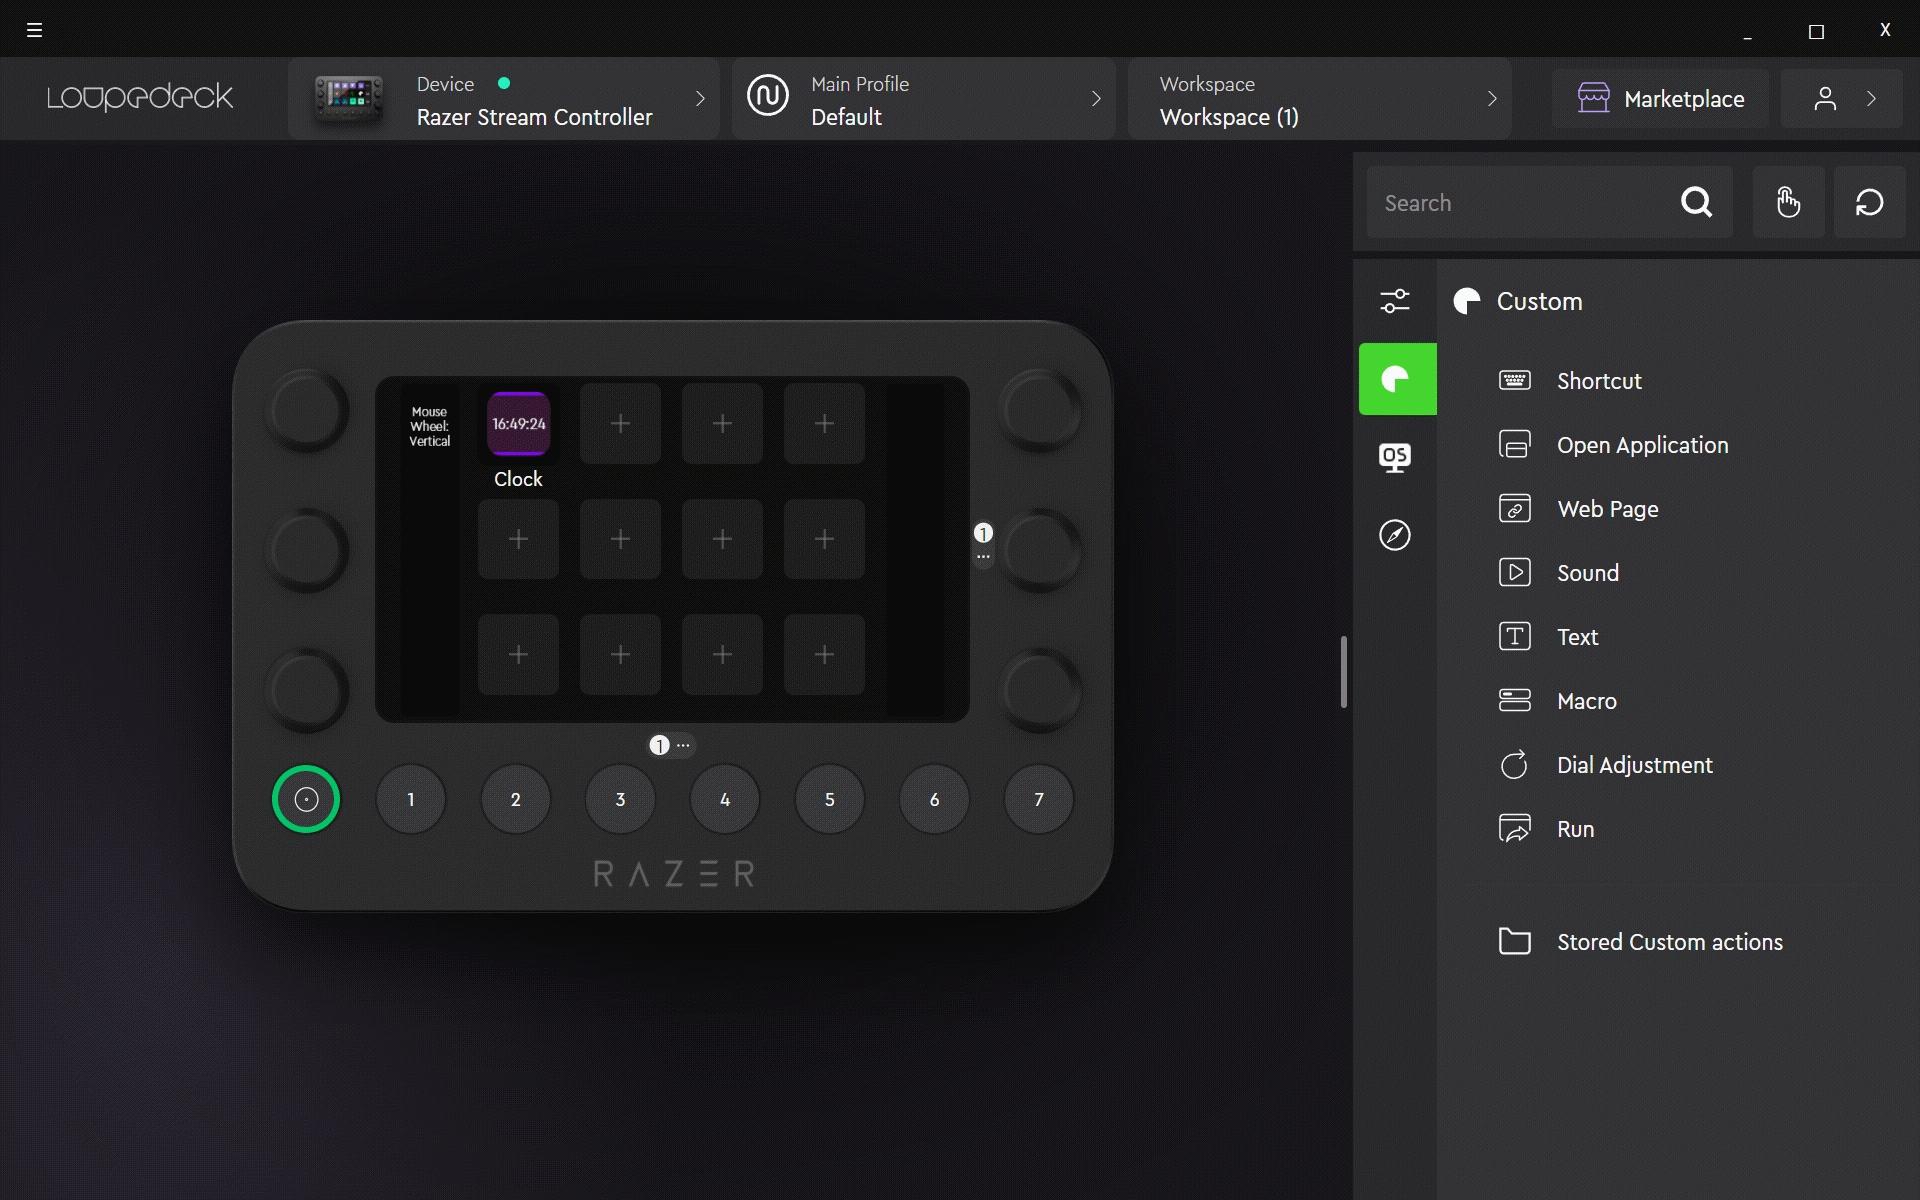Open the OS actions tab icon
This screenshot has height=1200, width=1920.
(x=1395, y=457)
